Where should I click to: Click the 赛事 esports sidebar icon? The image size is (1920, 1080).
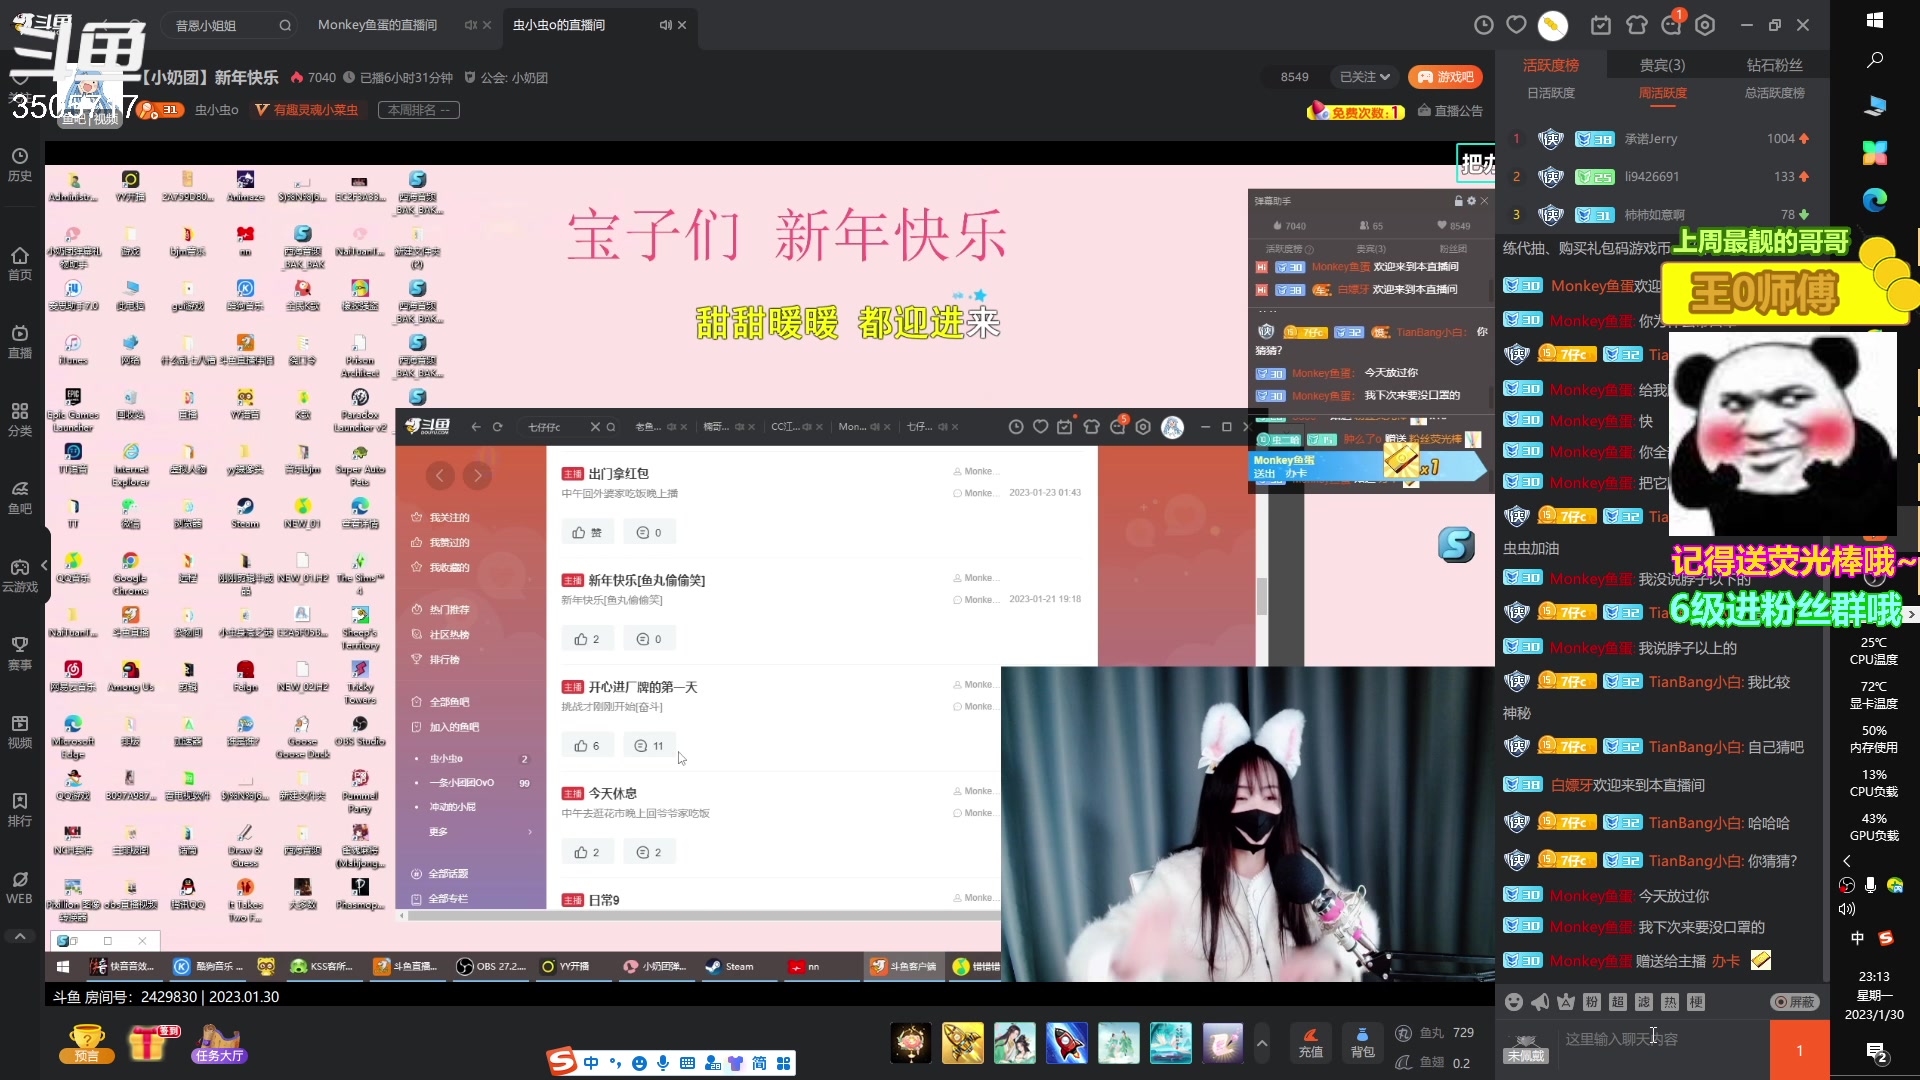point(19,650)
